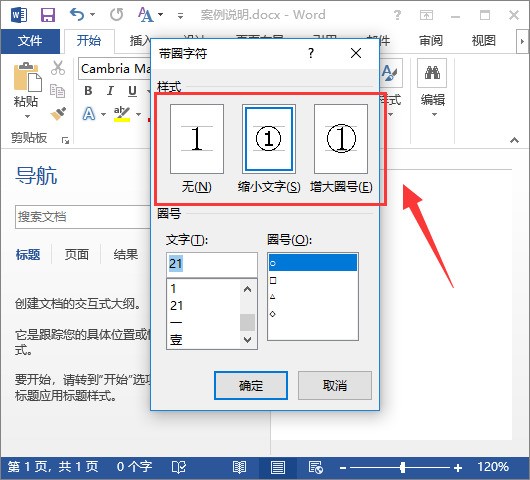This screenshot has width=530, height=480.
Task: Toggle italic formatting button
Action: [110, 91]
